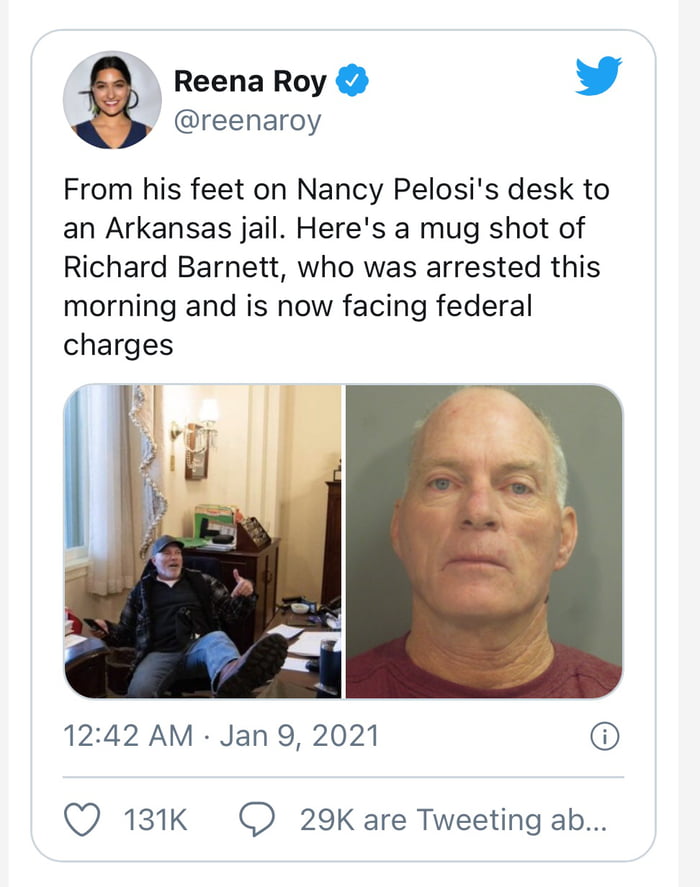This screenshot has height=887, width=700.
Task: Click the word "charges" ending the tweet
Action: (x=118, y=345)
